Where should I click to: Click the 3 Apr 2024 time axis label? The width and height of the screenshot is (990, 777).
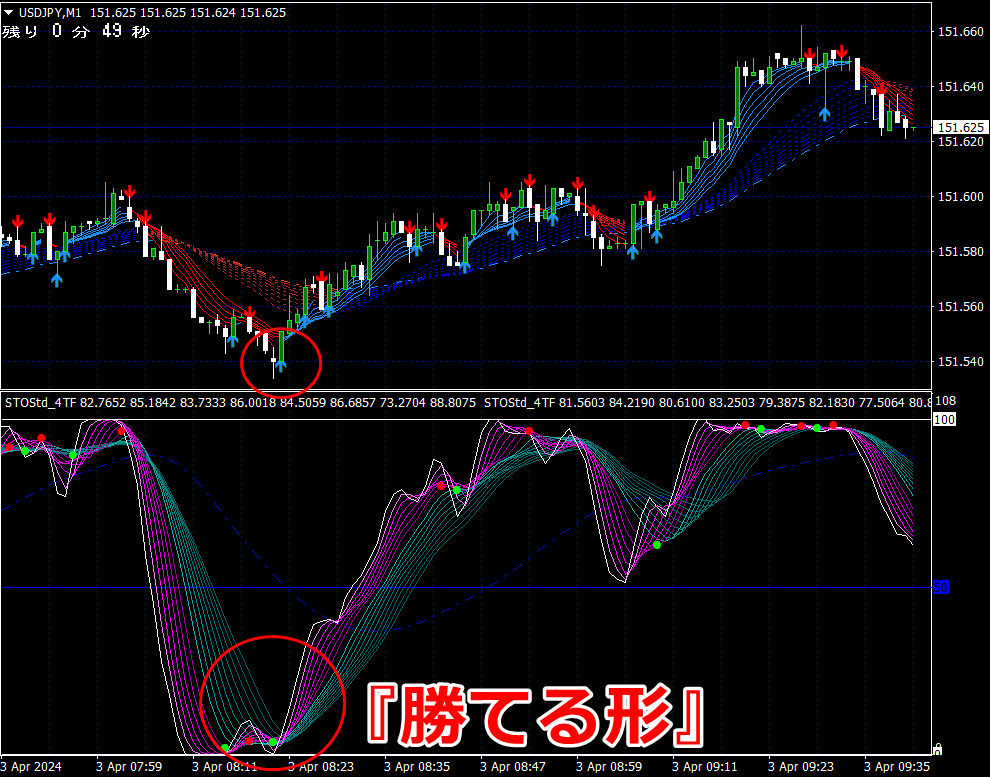[x=31, y=767]
